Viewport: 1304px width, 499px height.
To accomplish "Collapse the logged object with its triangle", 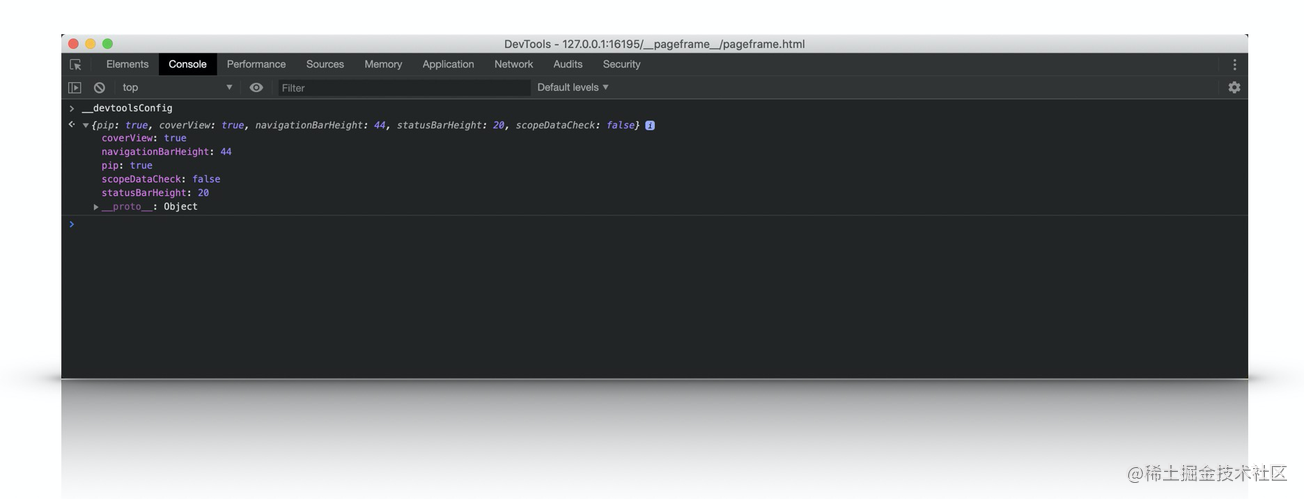I will [x=86, y=126].
